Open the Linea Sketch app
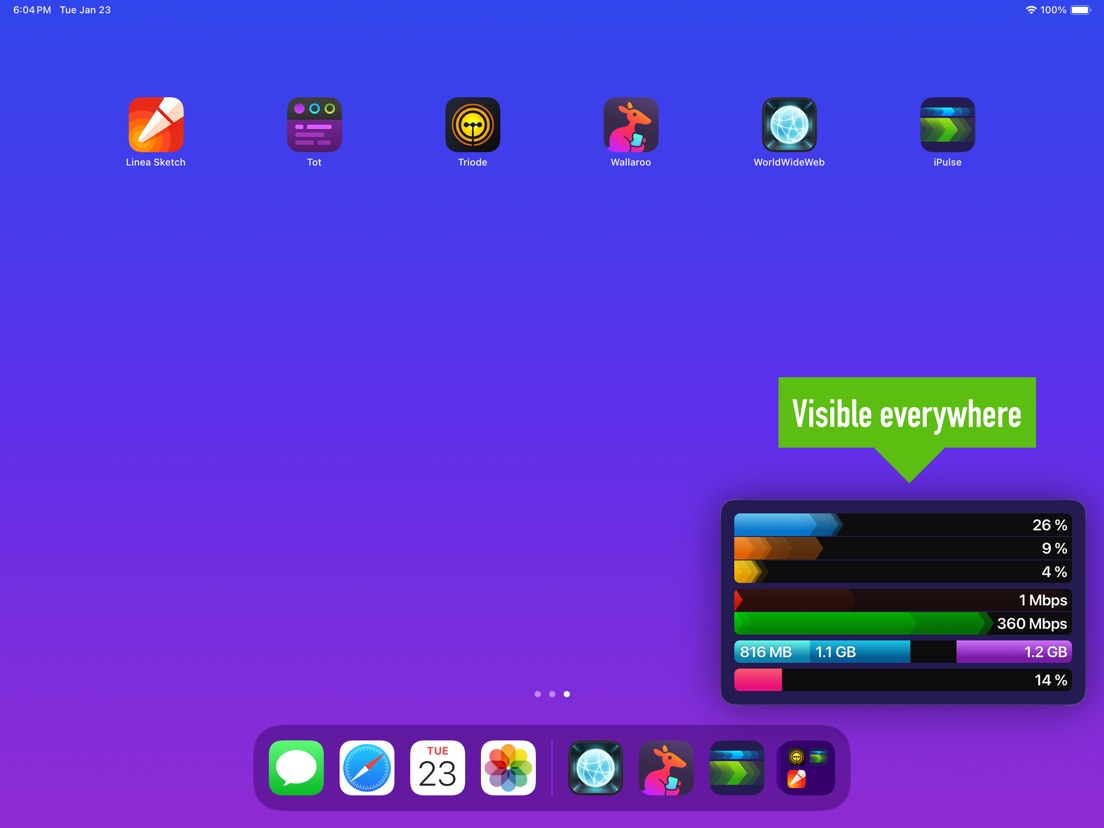1104x828 pixels. (x=156, y=125)
